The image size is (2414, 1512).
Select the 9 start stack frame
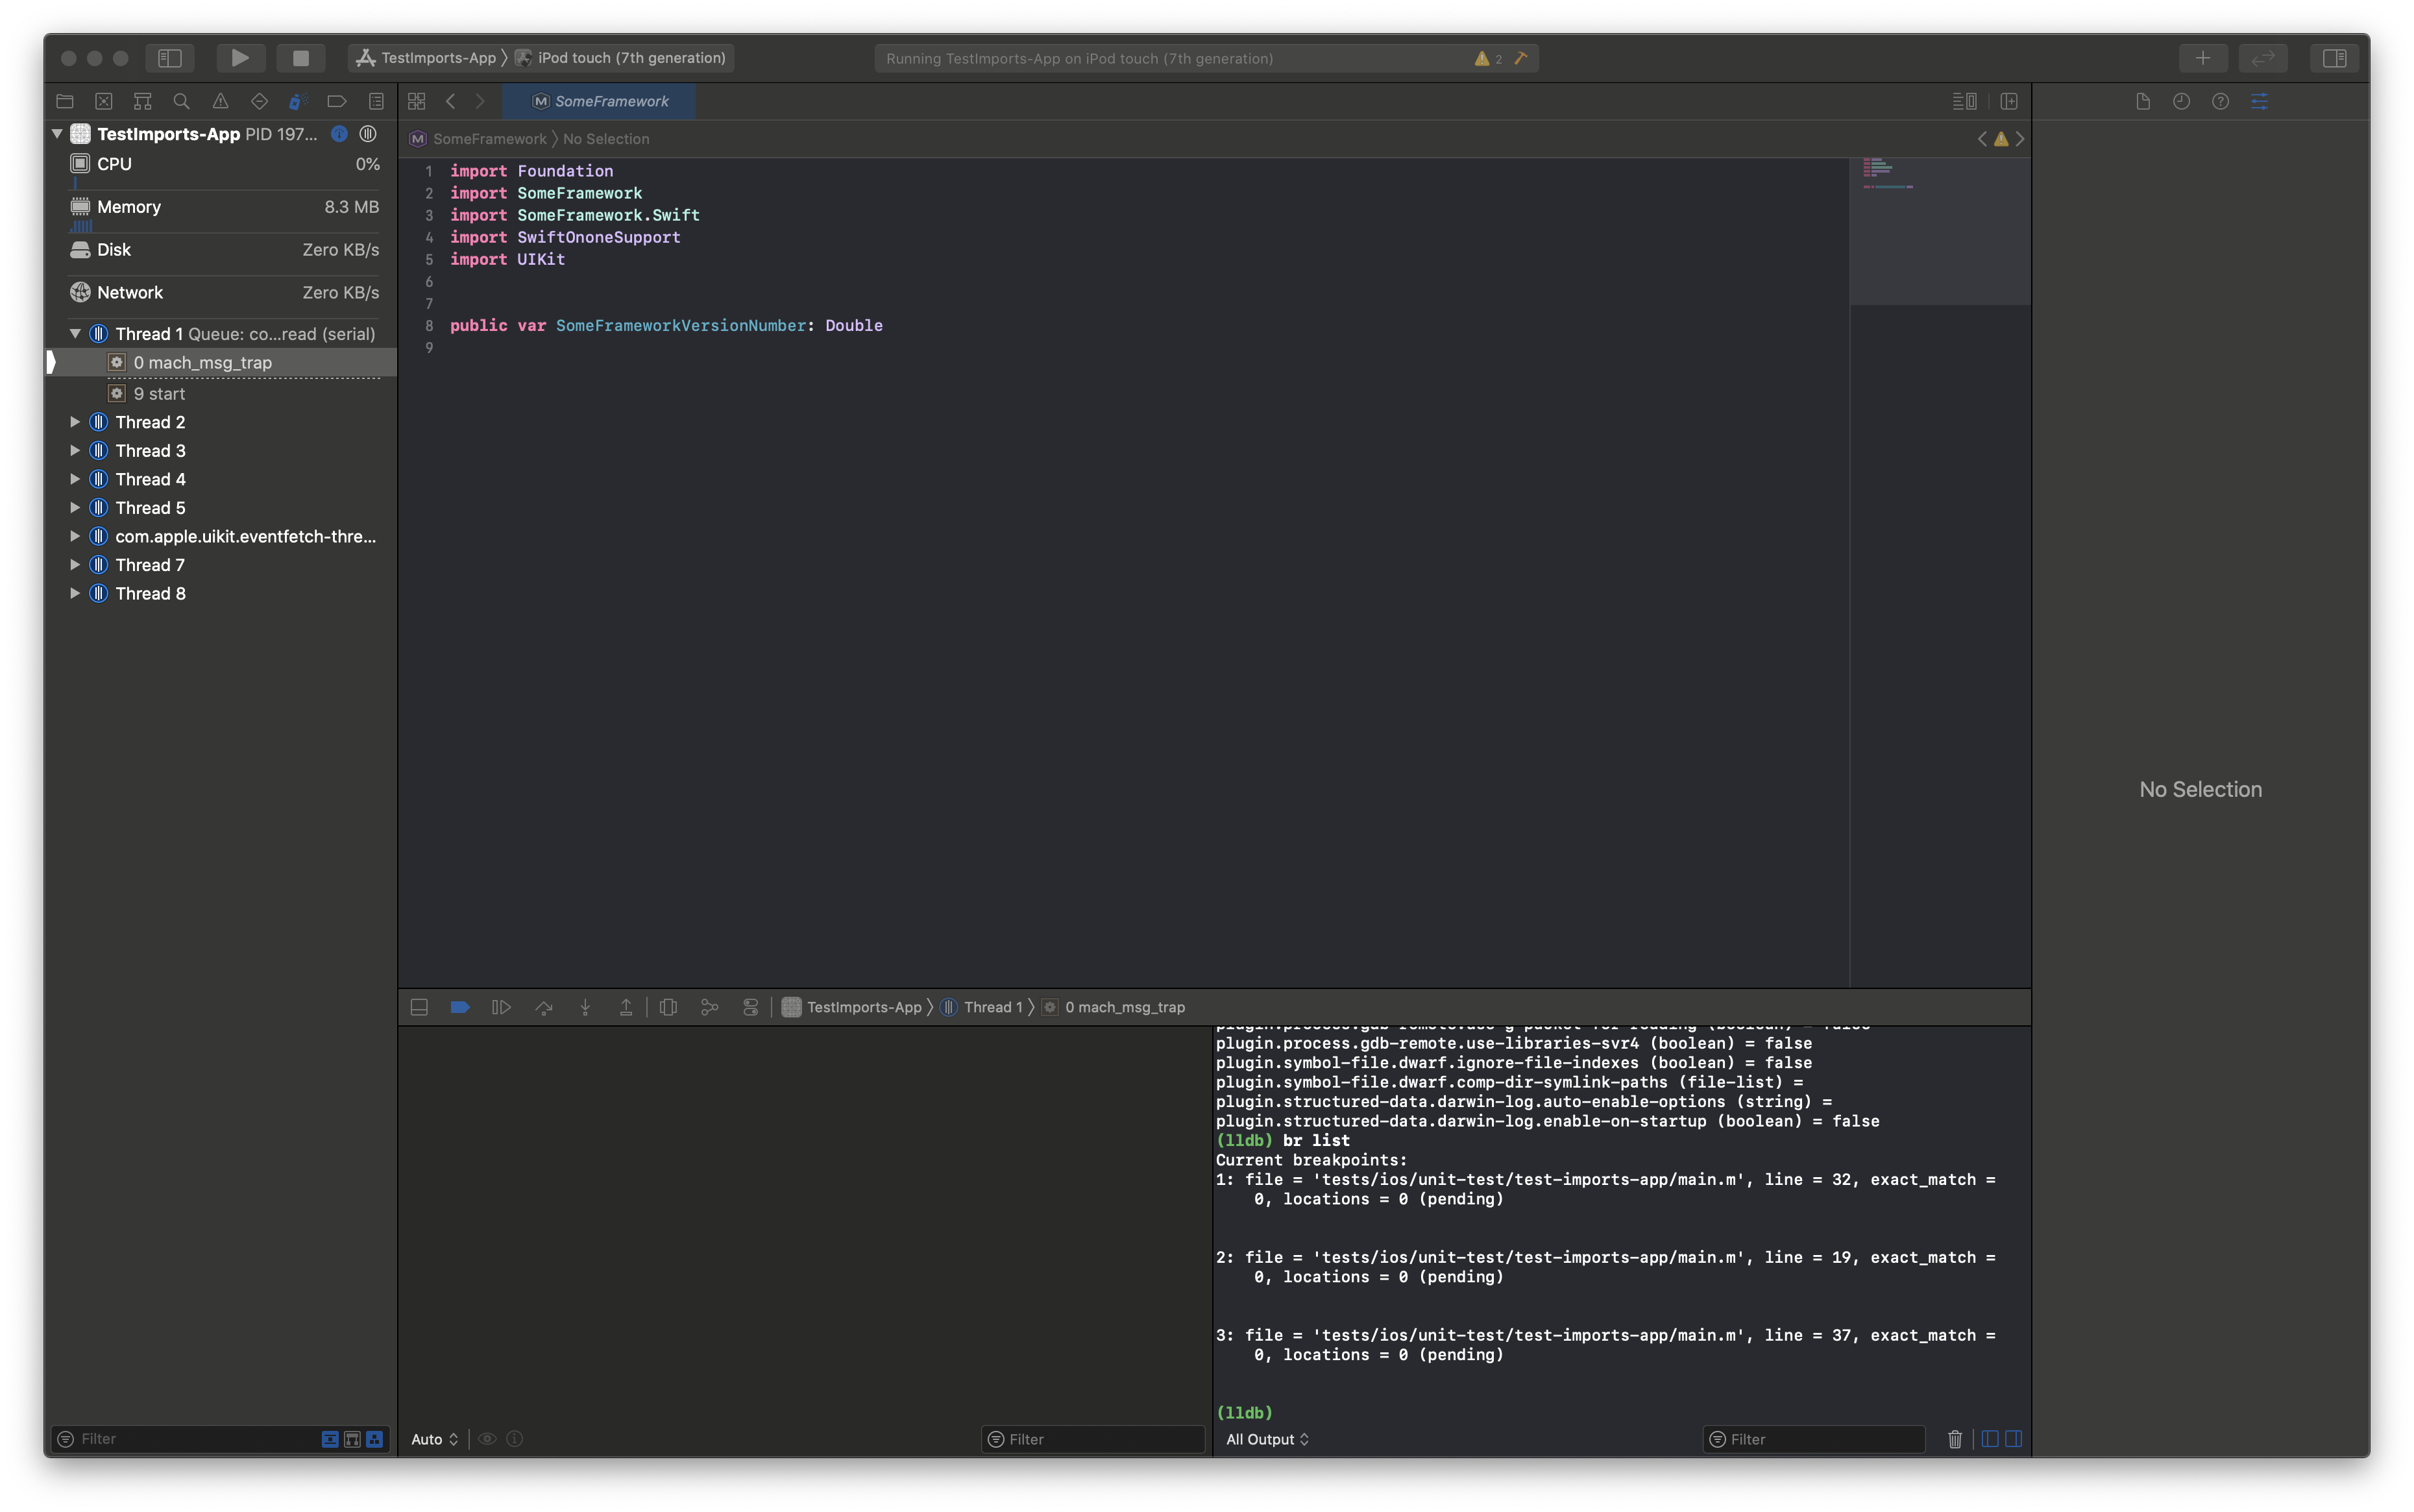tap(160, 394)
